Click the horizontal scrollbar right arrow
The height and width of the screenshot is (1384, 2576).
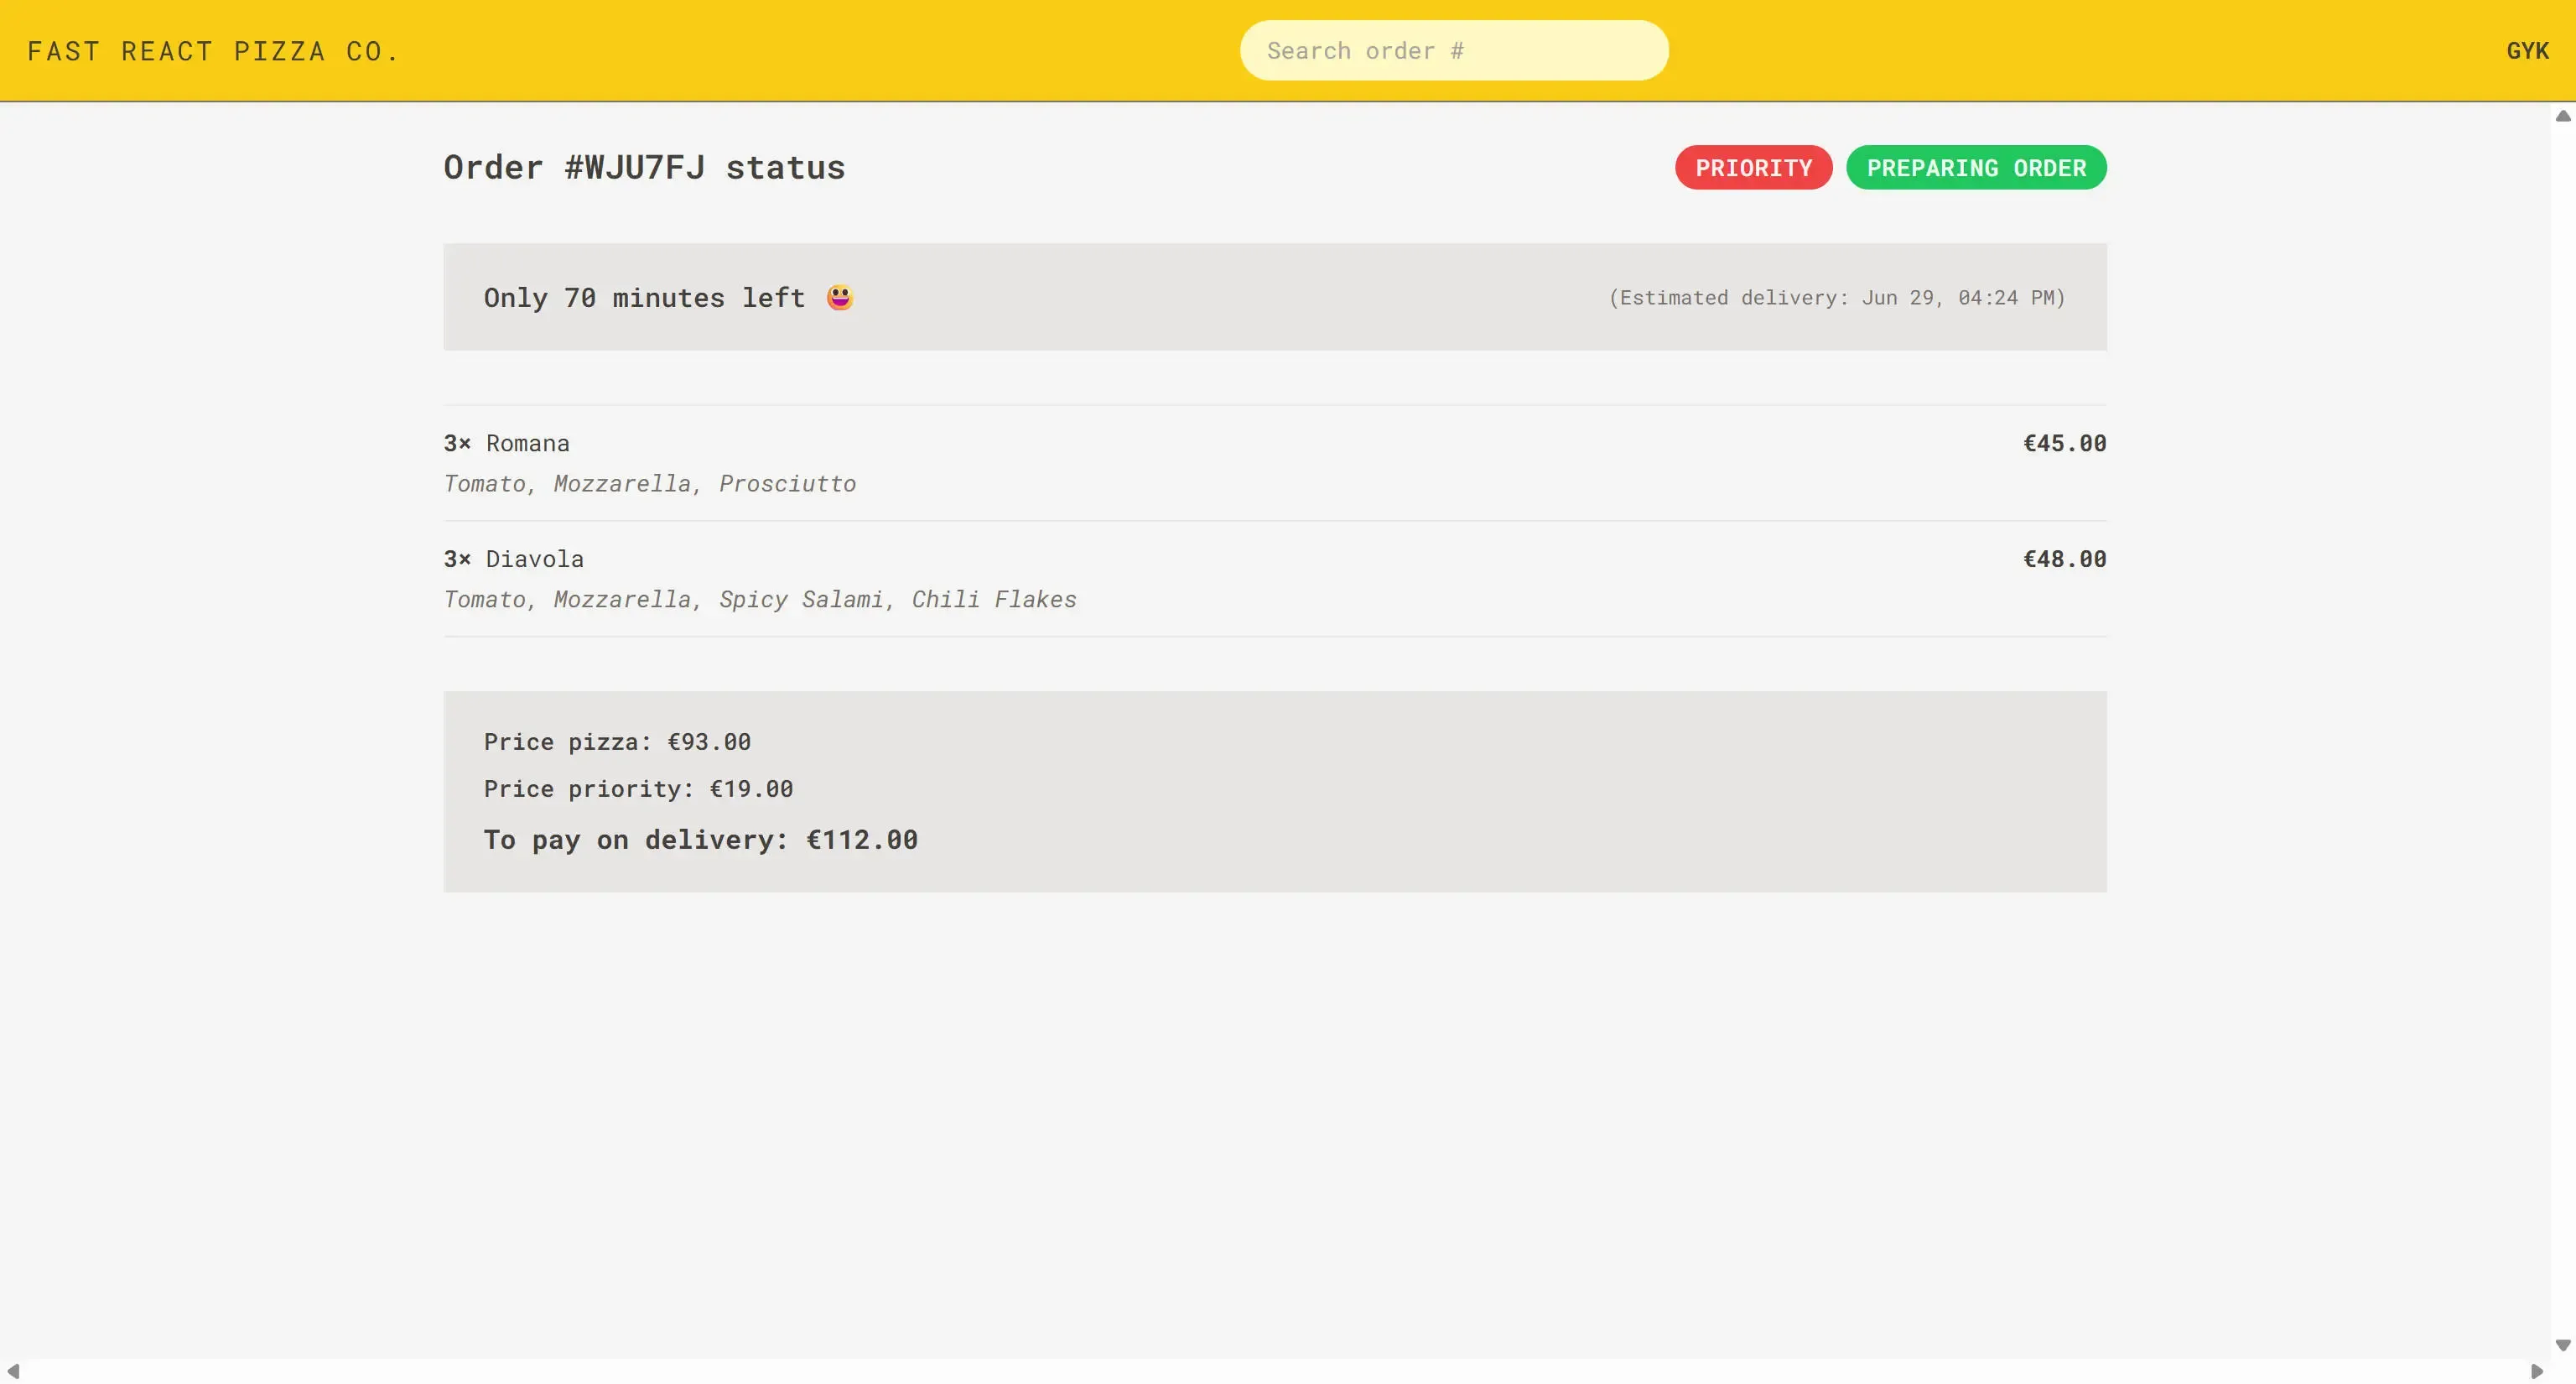[x=2537, y=1371]
